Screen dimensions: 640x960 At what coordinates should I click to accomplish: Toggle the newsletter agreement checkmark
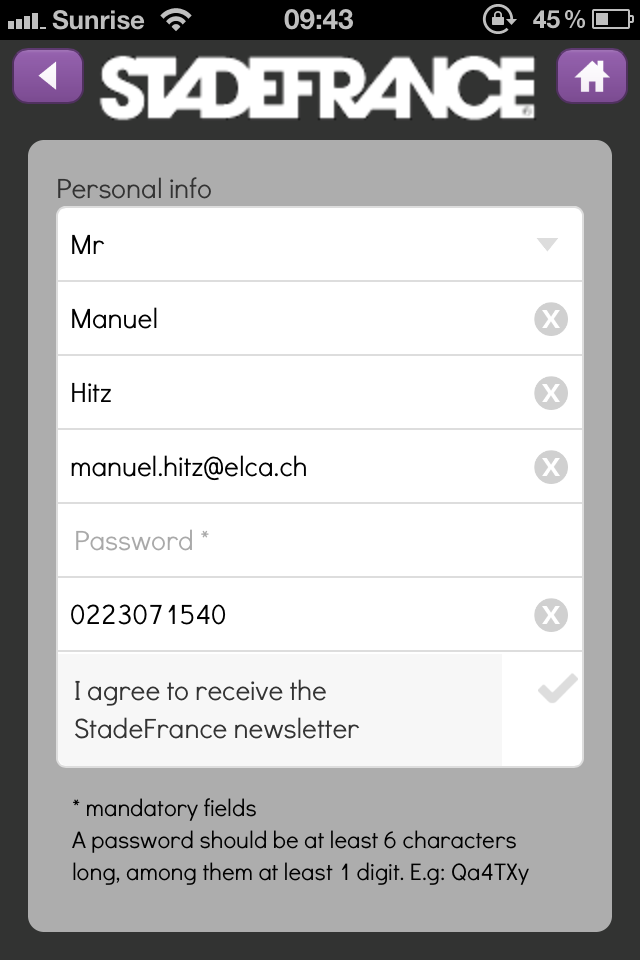click(557, 688)
